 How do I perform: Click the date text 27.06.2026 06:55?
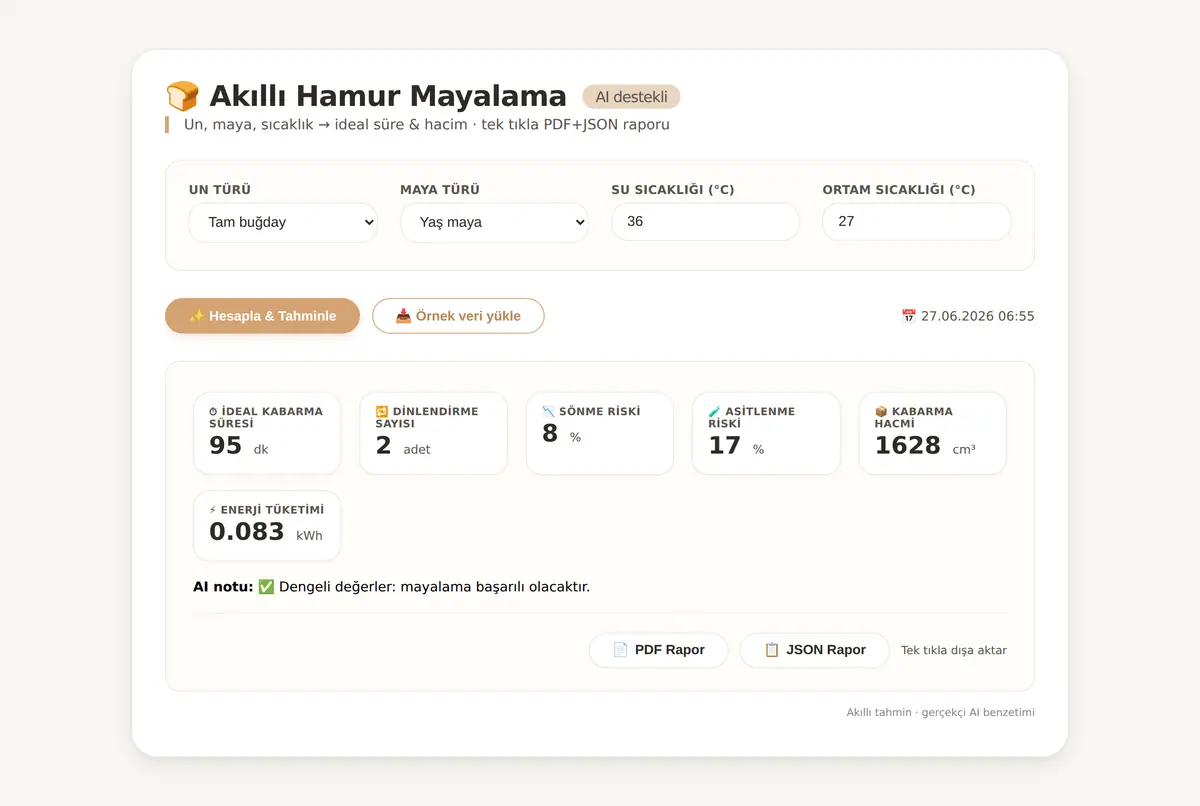pos(978,316)
